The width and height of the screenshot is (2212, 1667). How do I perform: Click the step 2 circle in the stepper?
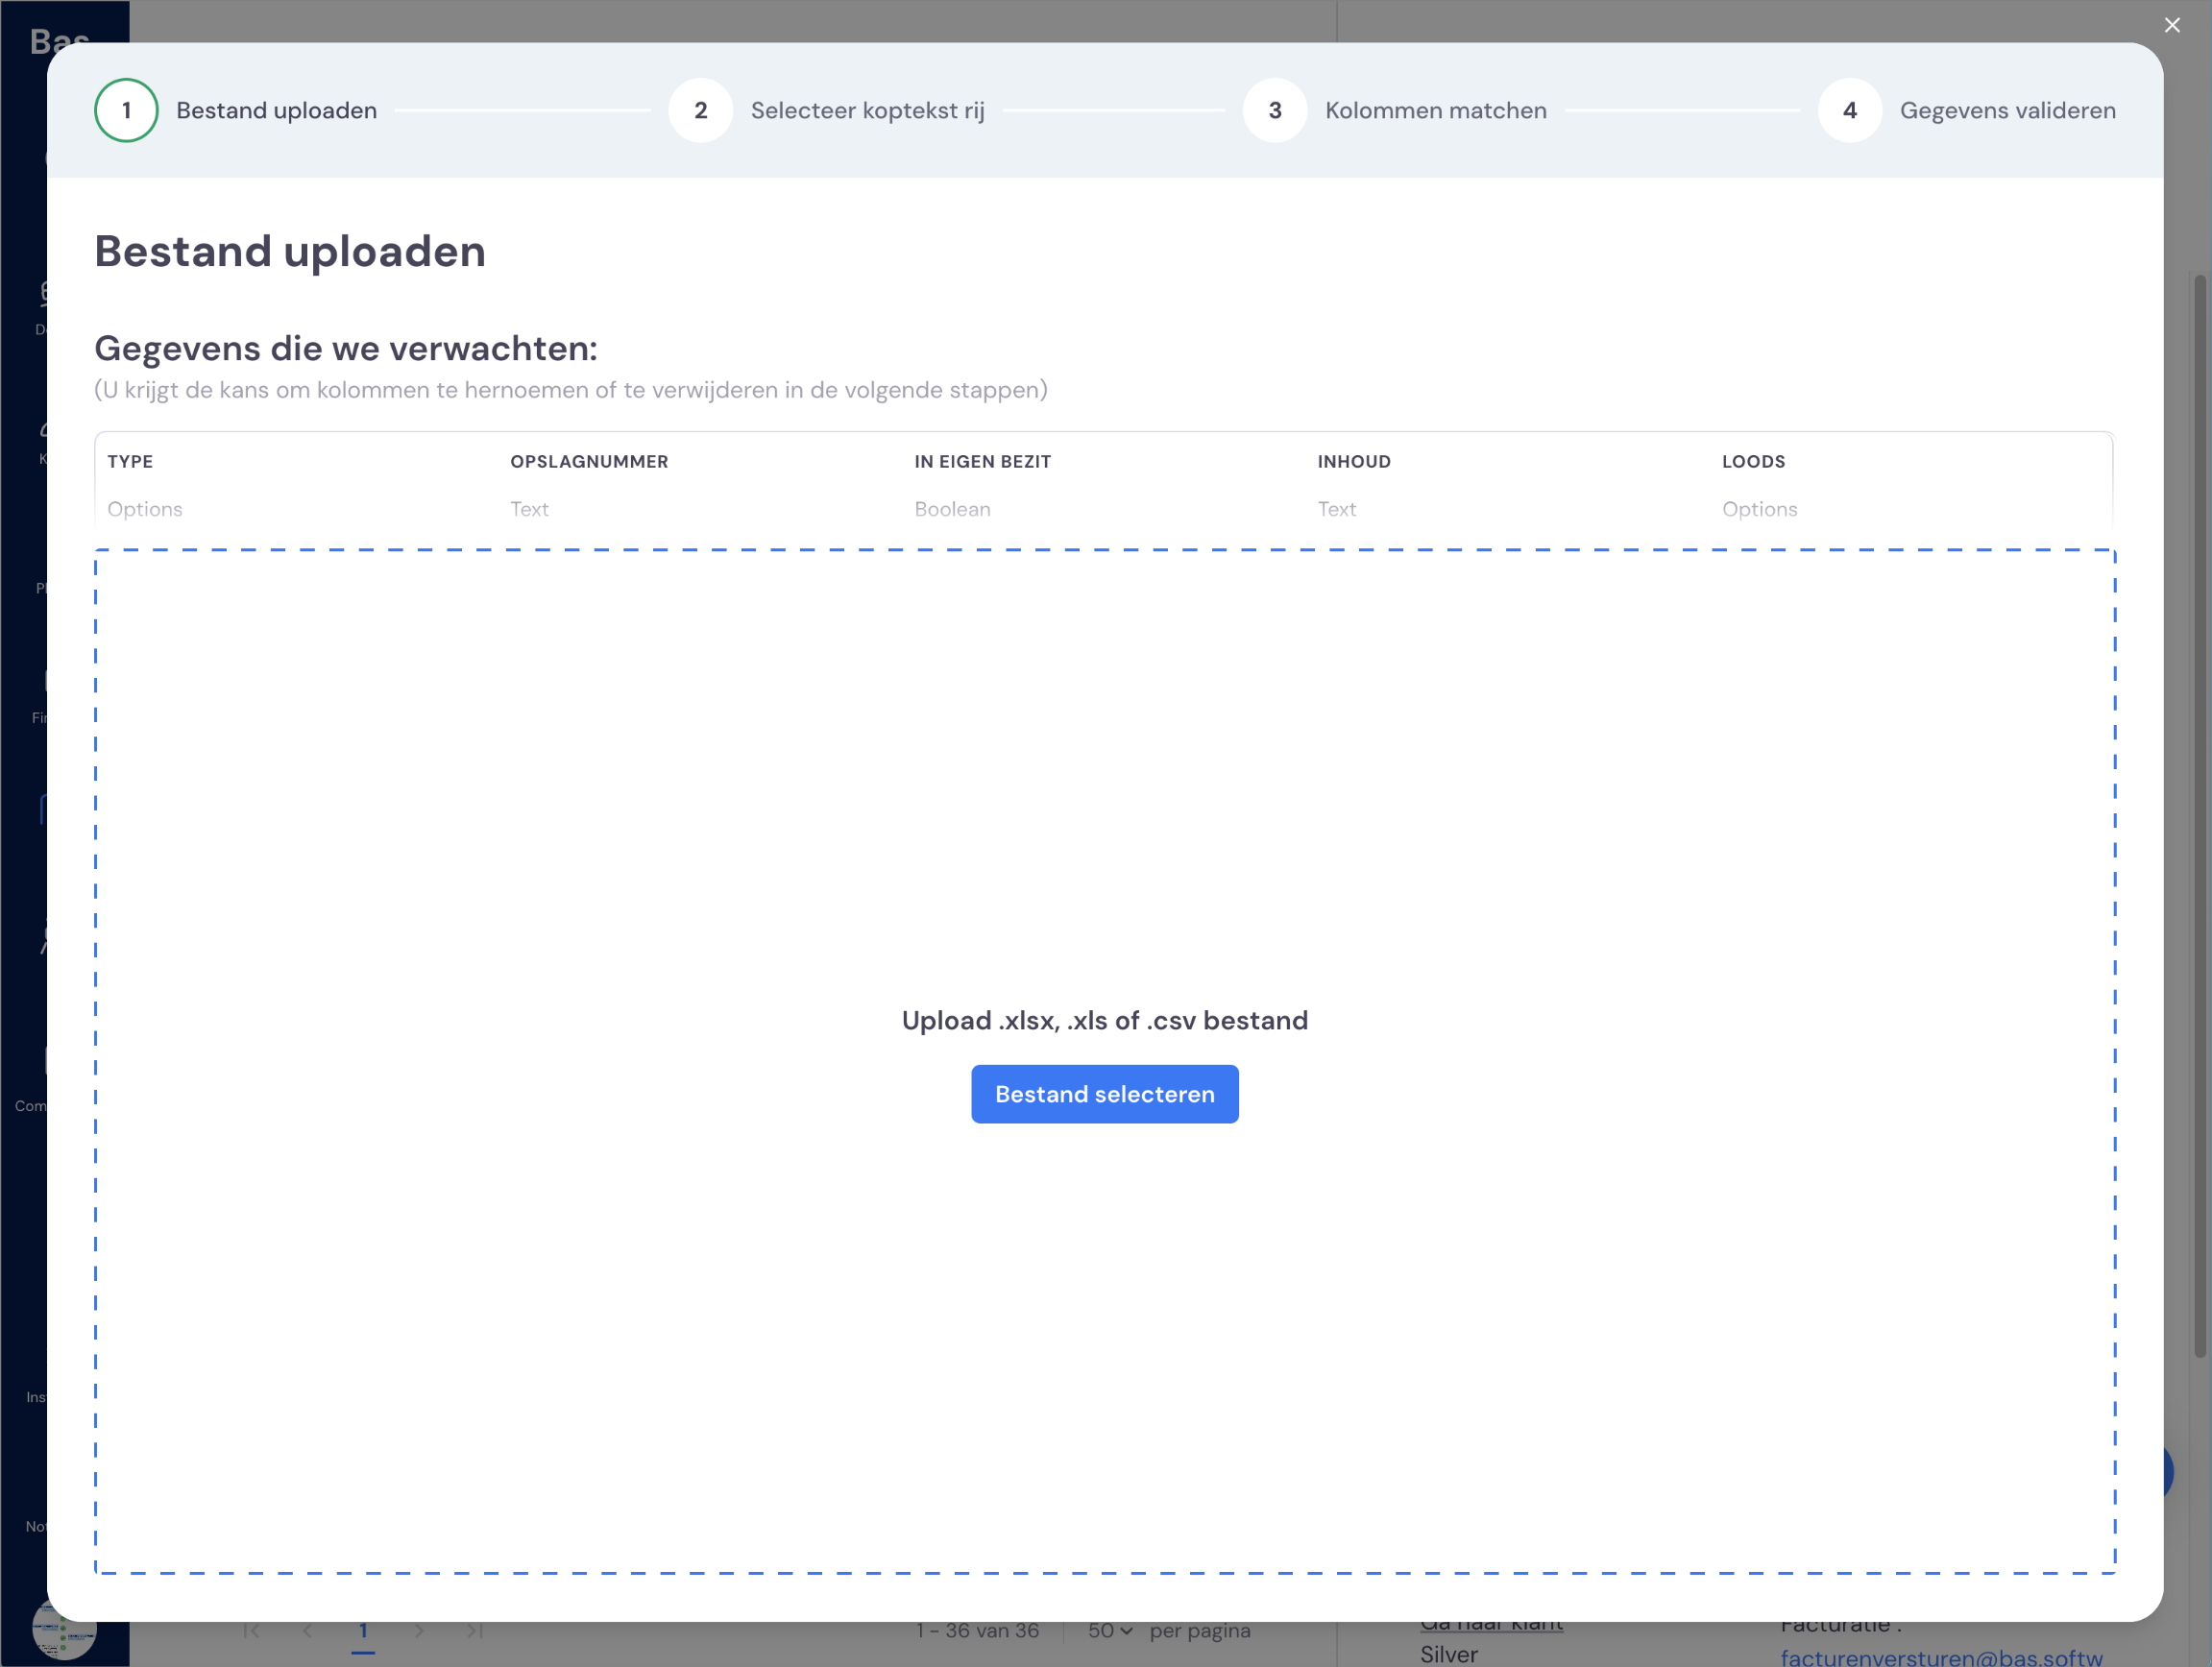coord(700,110)
